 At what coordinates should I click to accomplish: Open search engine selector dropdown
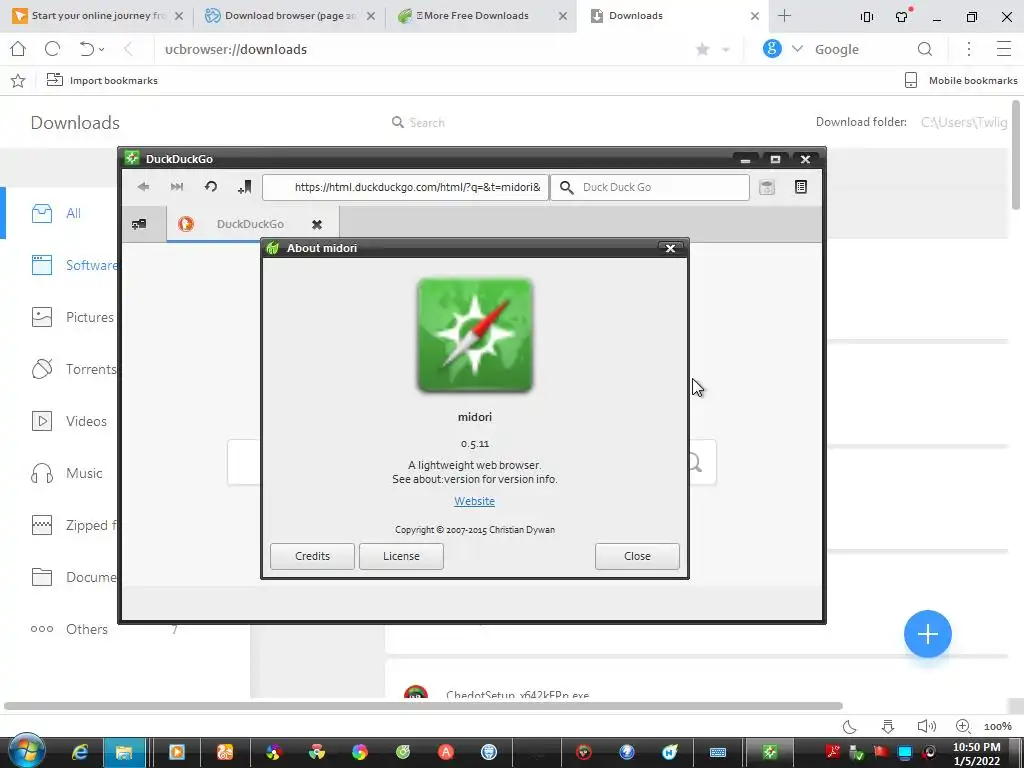[797, 49]
